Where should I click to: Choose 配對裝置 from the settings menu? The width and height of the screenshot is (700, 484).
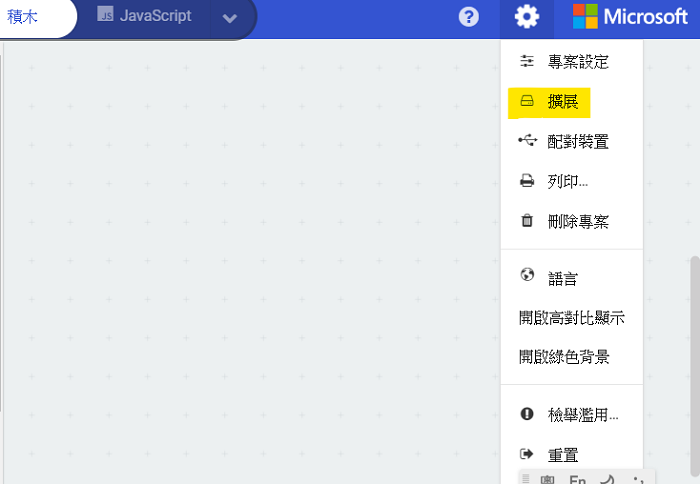tap(578, 142)
